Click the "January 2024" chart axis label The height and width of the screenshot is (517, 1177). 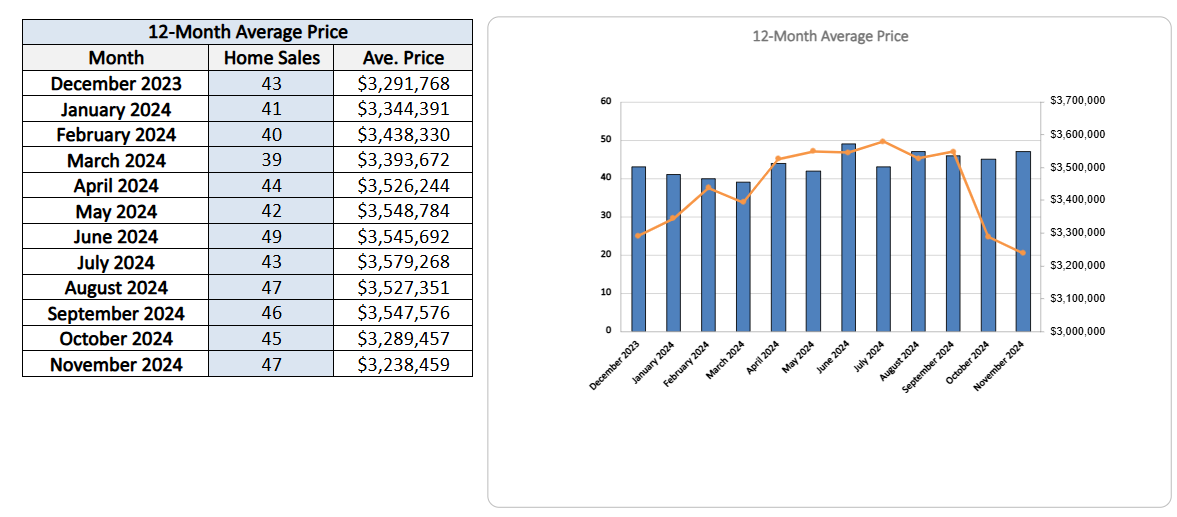(x=655, y=360)
